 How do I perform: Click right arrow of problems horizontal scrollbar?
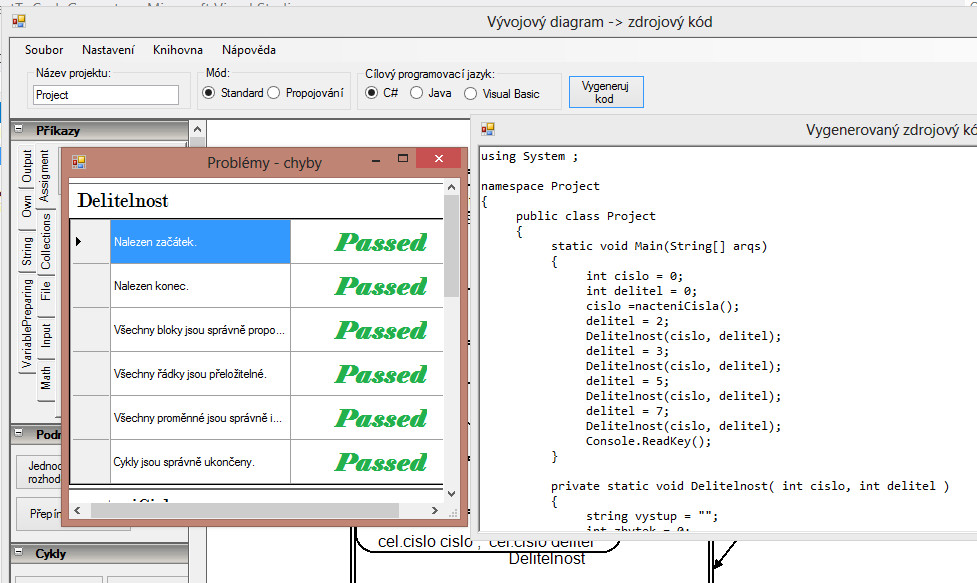(435, 511)
